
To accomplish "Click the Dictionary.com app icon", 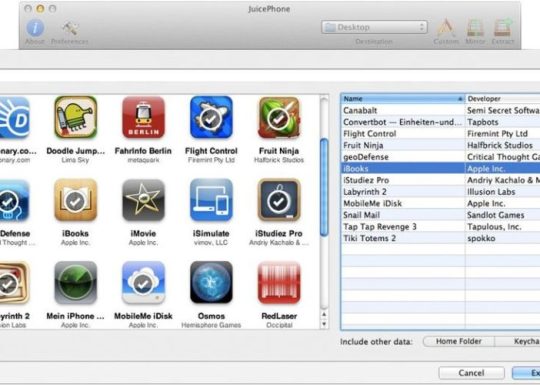I will [14, 117].
